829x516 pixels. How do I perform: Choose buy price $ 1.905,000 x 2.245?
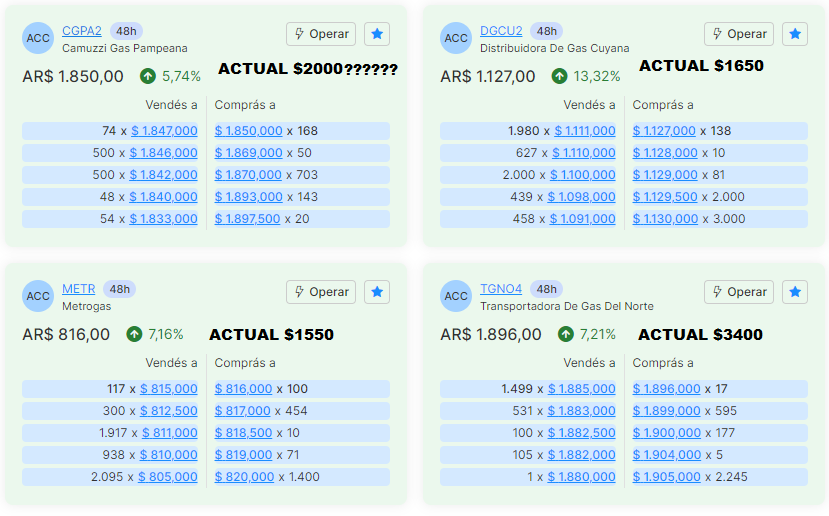point(667,477)
